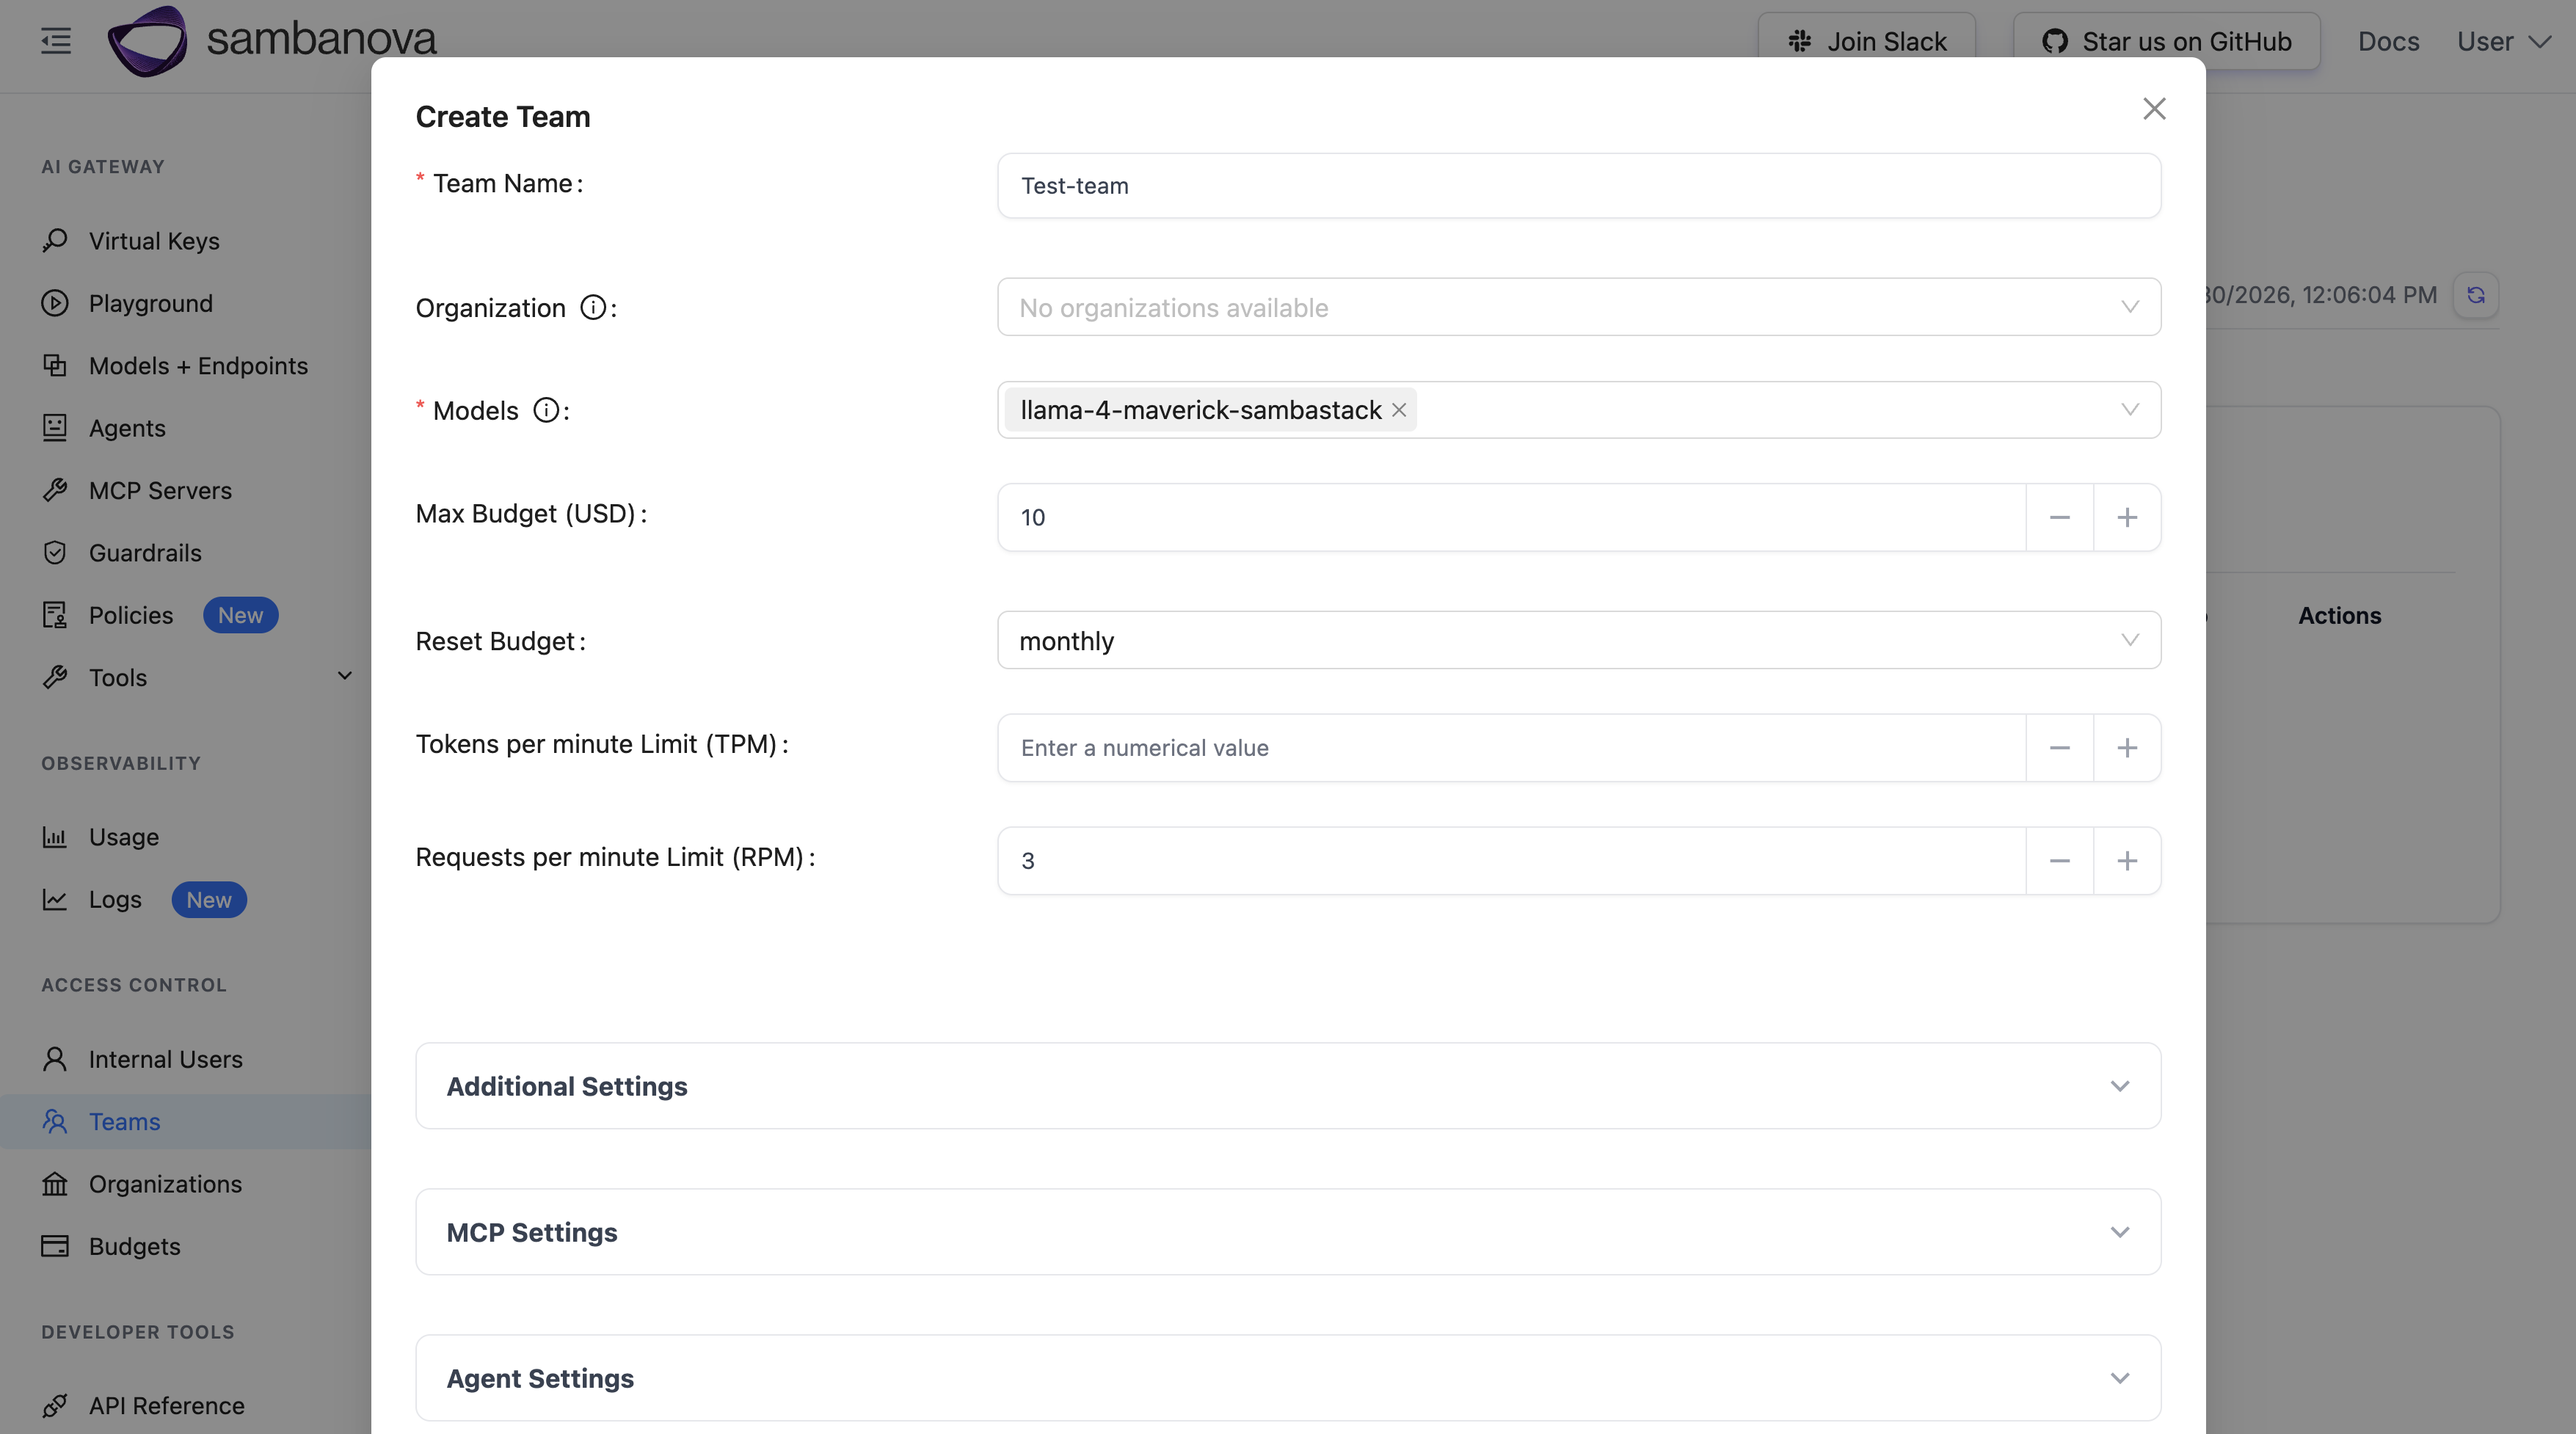The image size is (2576, 1434).
Task: Go to Virtual Keys page
Action: [x=154, y=241]
